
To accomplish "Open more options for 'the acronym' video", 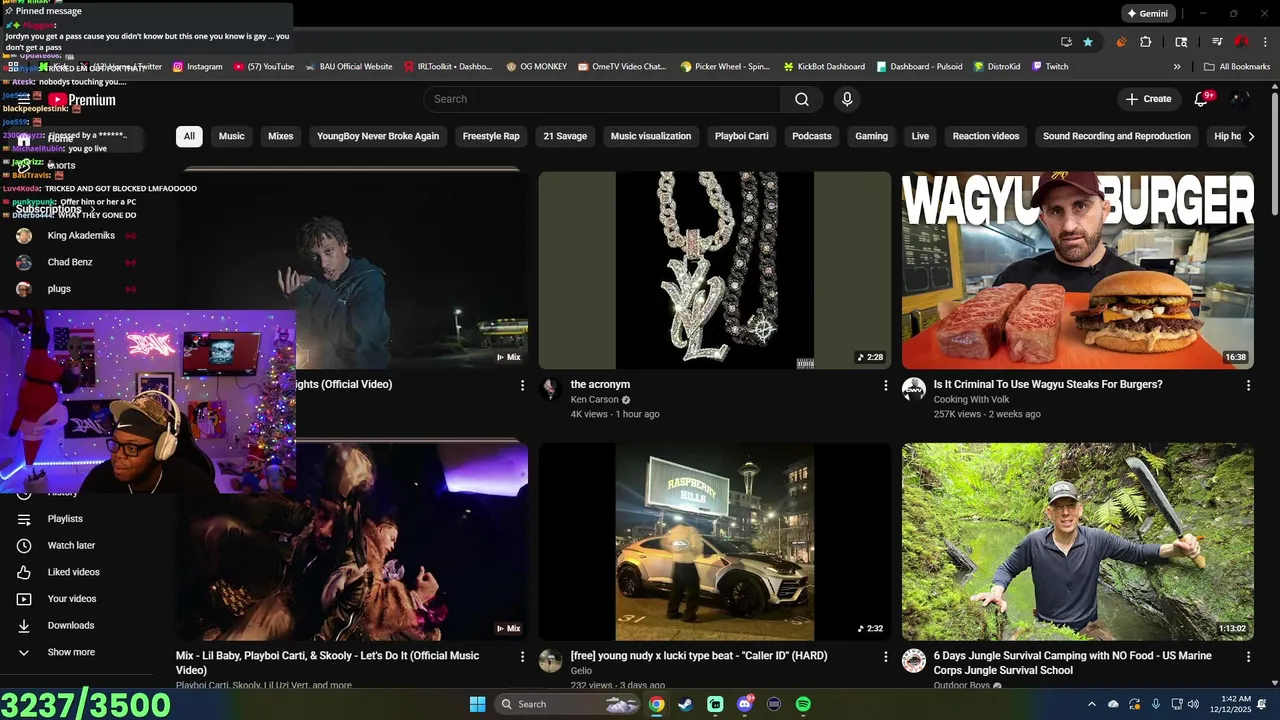I will point(885,385).
